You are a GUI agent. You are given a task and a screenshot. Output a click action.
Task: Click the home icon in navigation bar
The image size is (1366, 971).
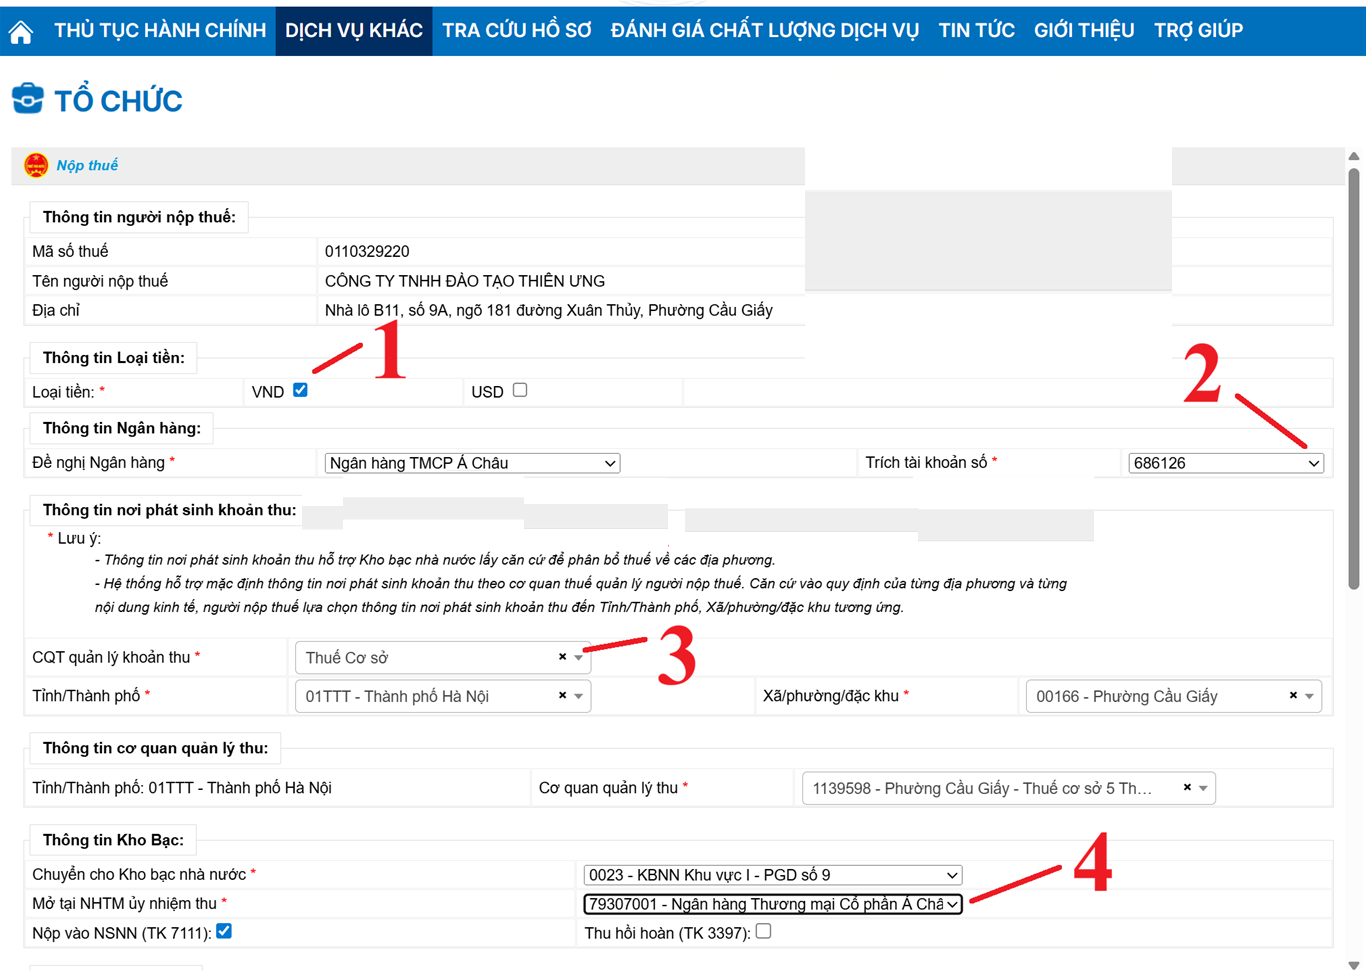[21, 32]
